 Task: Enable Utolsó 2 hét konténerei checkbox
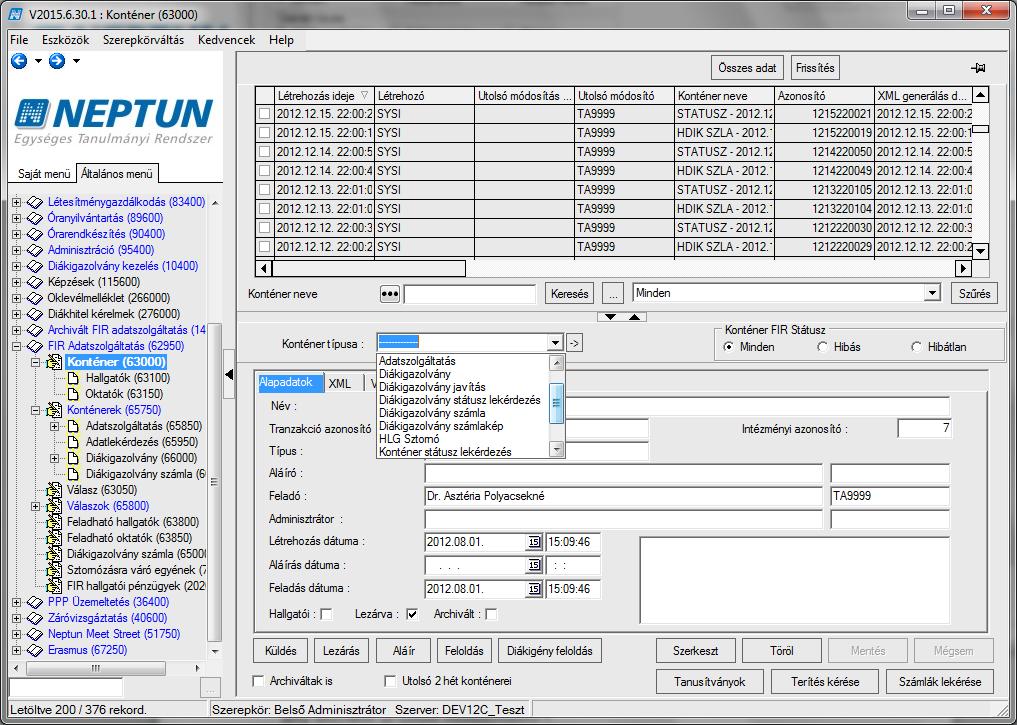pos(390,681)
